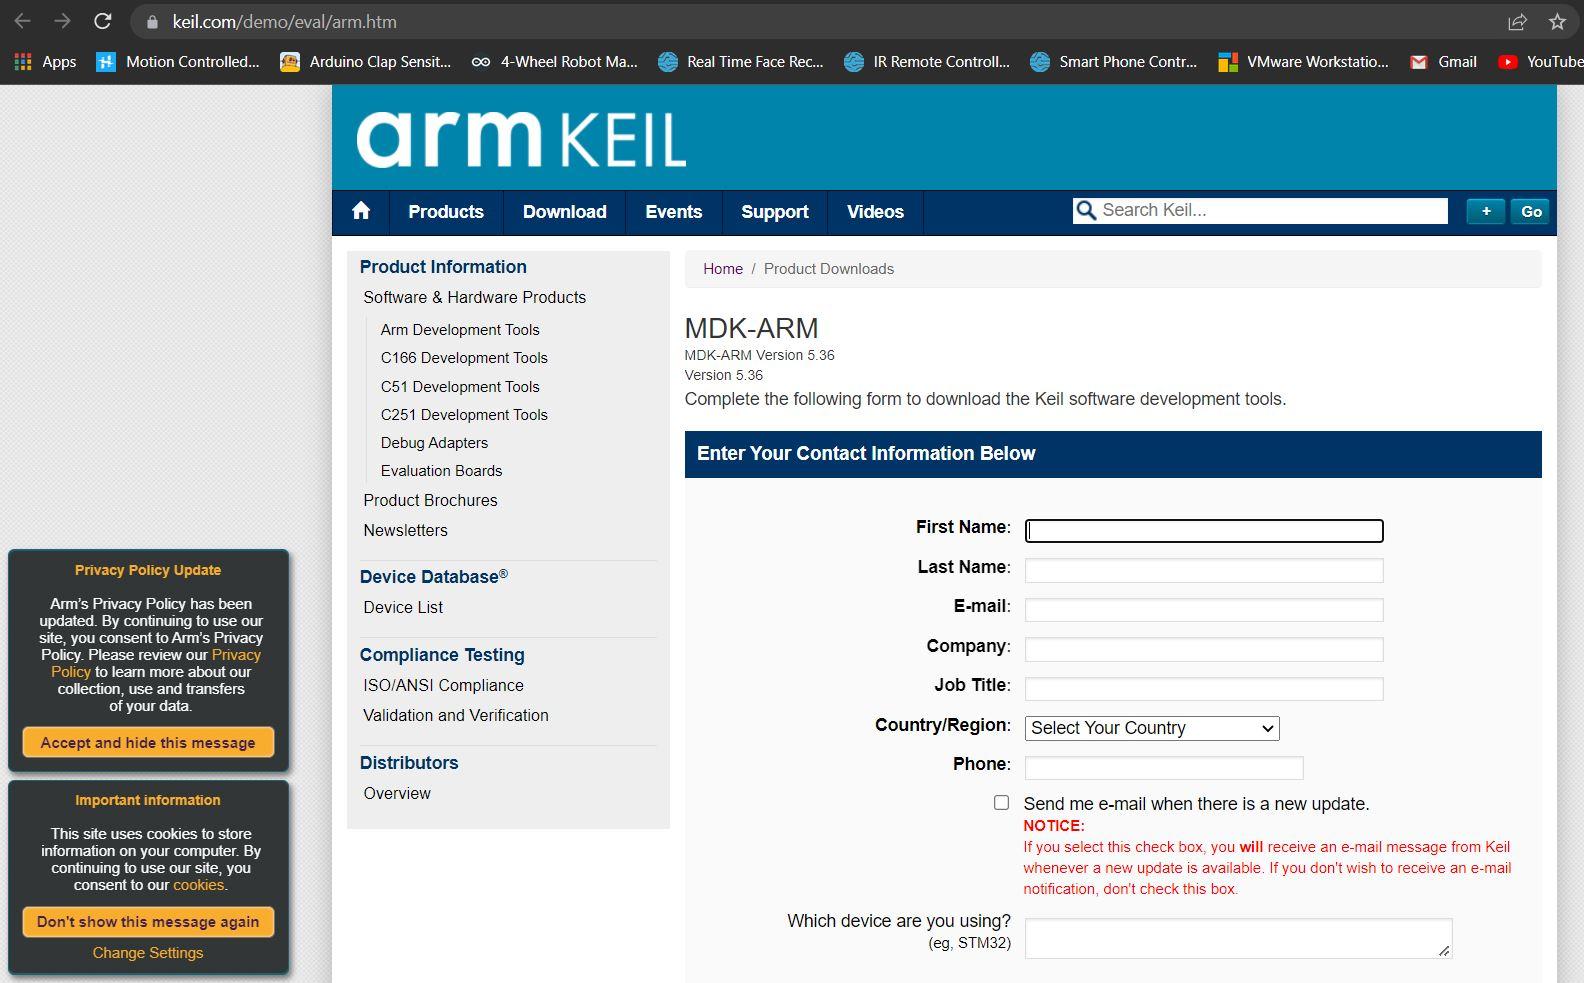Viewport: 1584px width, 983px height.
Task: Expand the Select Your Country dropdown
Action: pos(1152,728)
